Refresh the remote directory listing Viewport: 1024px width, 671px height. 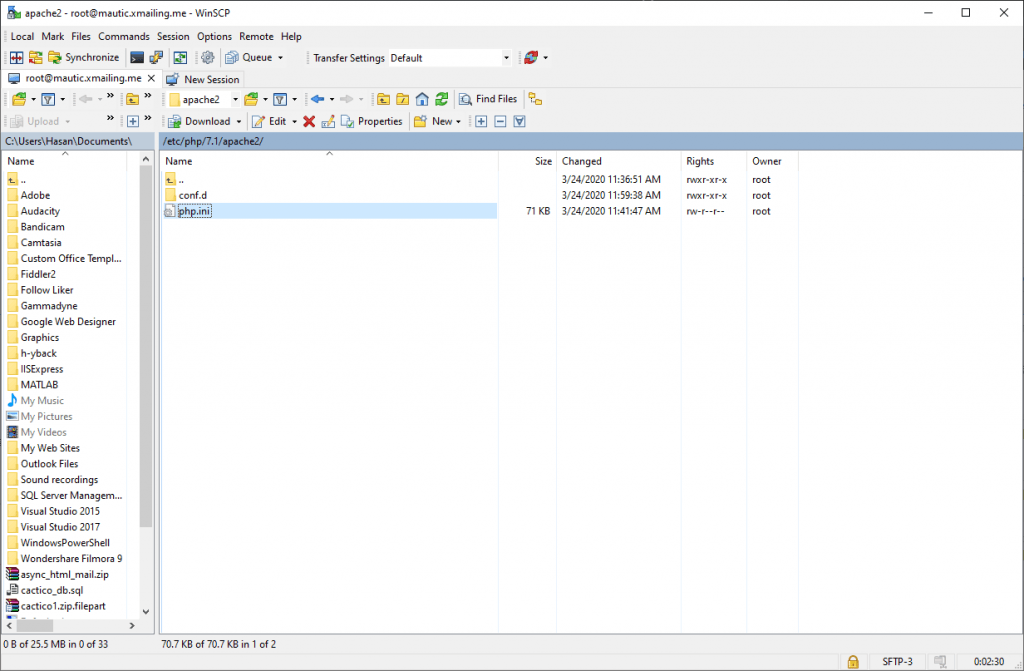pyautogui.click(x=443, y=98)
